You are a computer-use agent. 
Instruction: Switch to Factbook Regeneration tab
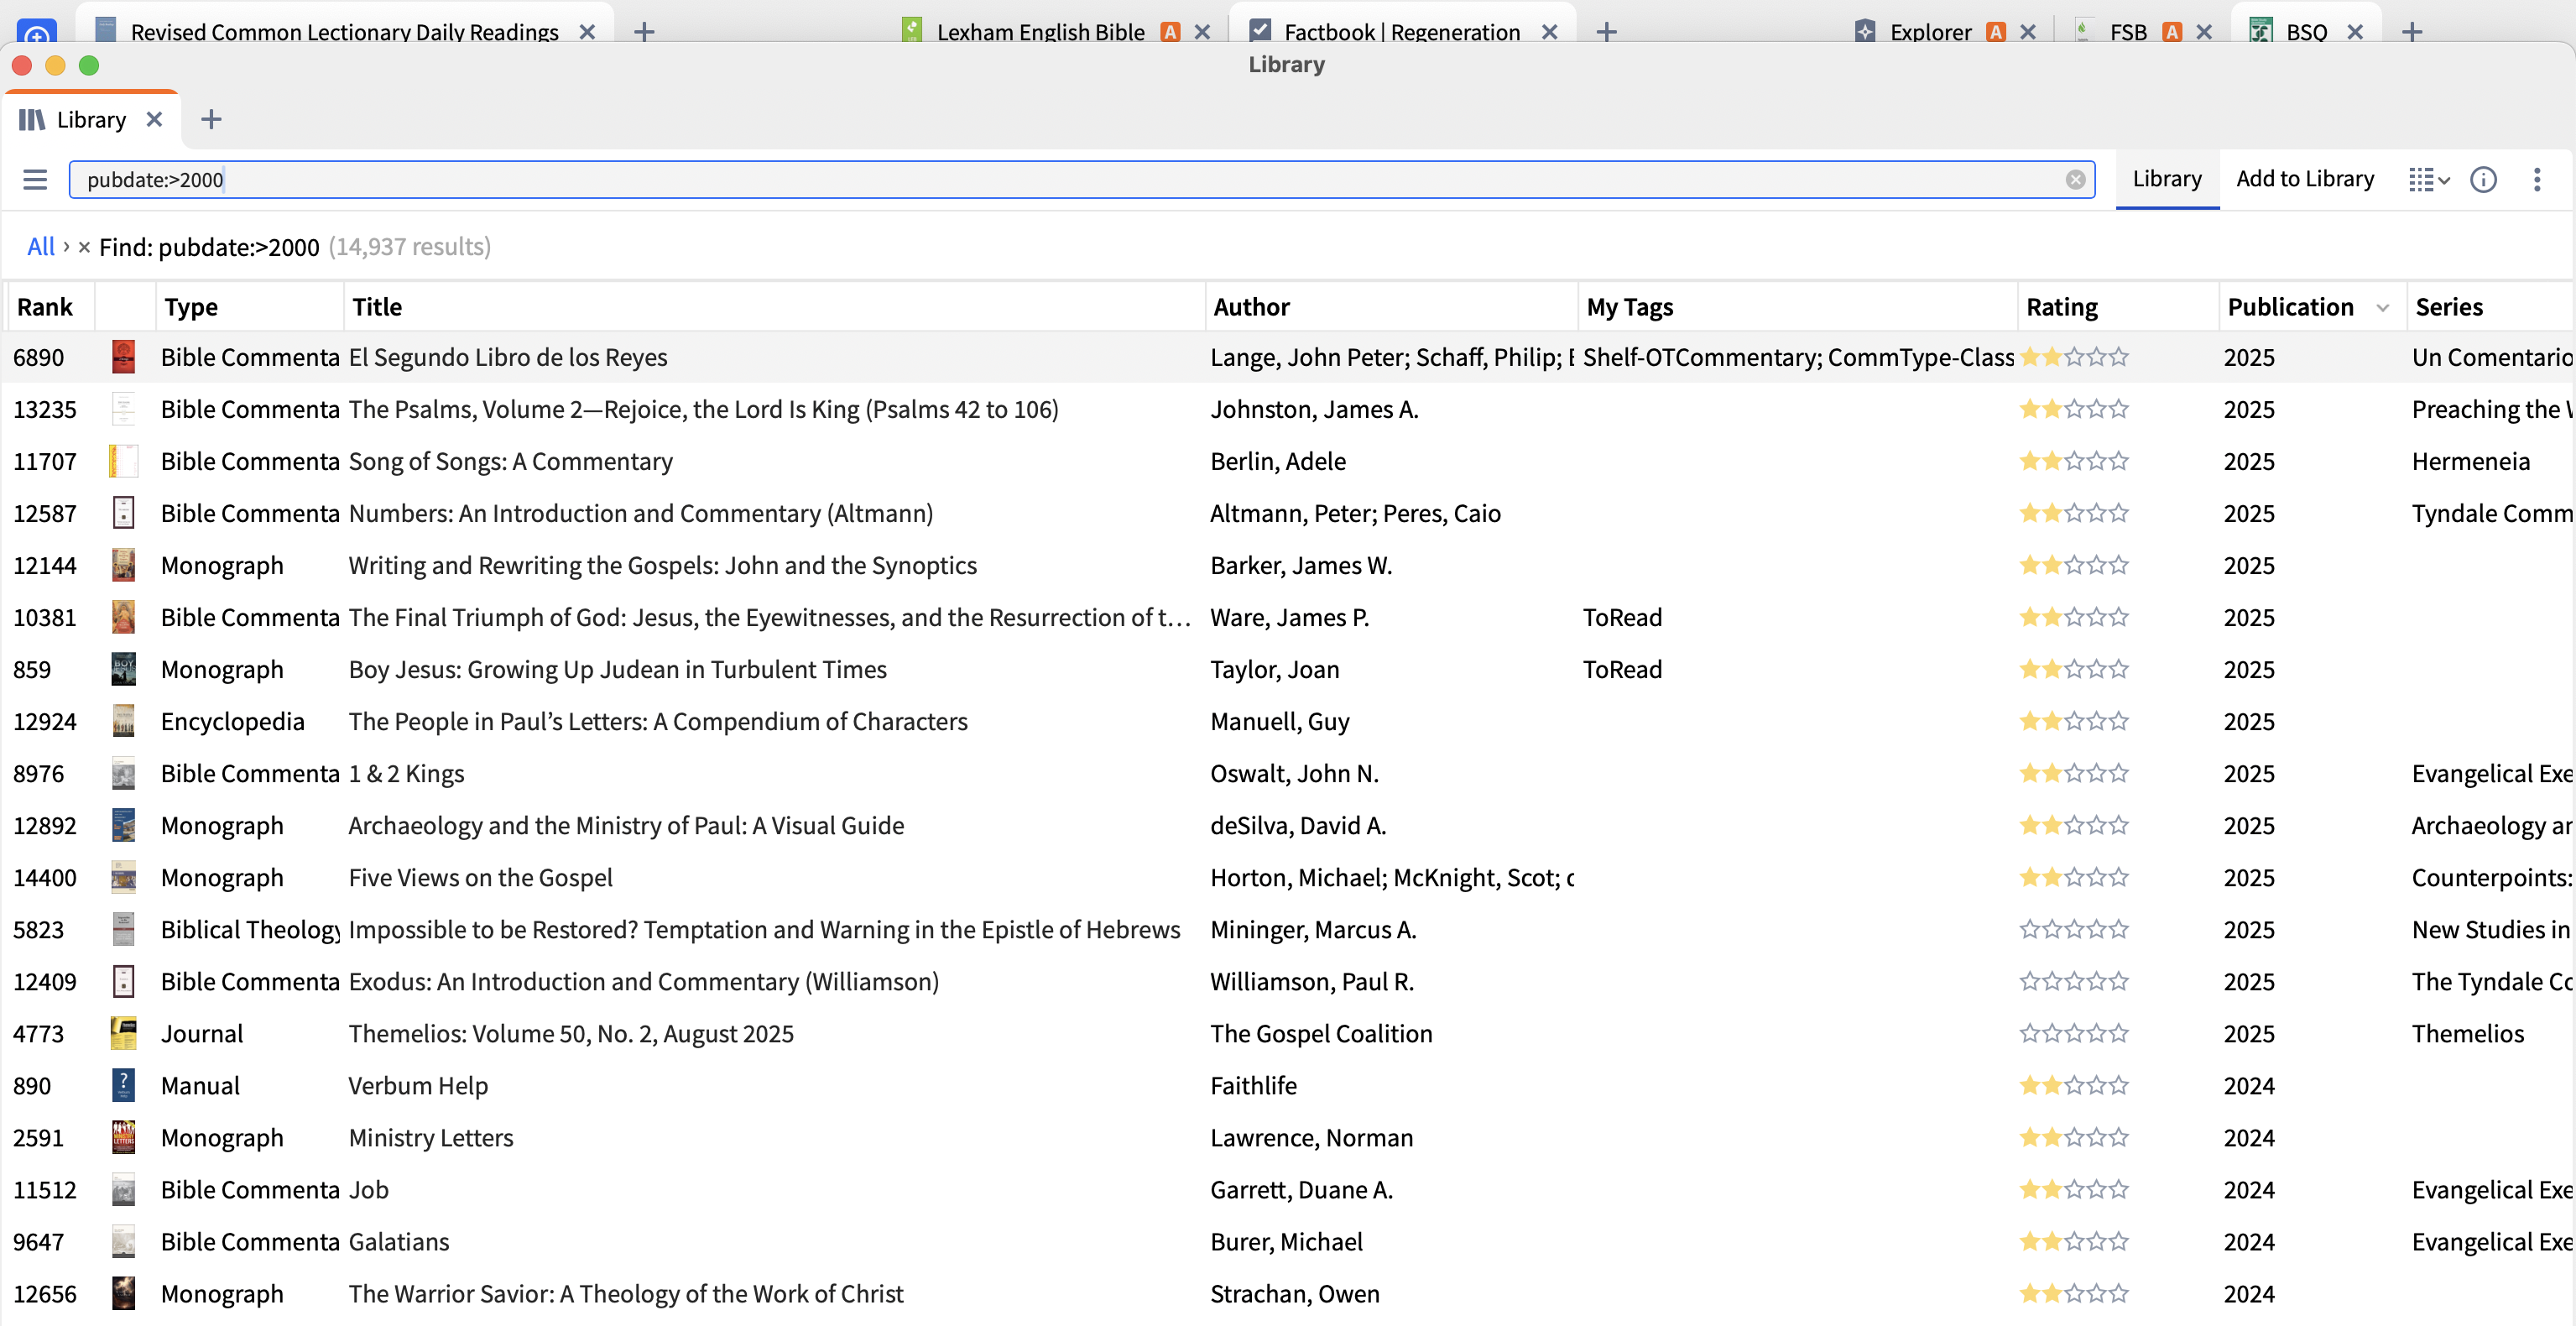coord(1401,32)
